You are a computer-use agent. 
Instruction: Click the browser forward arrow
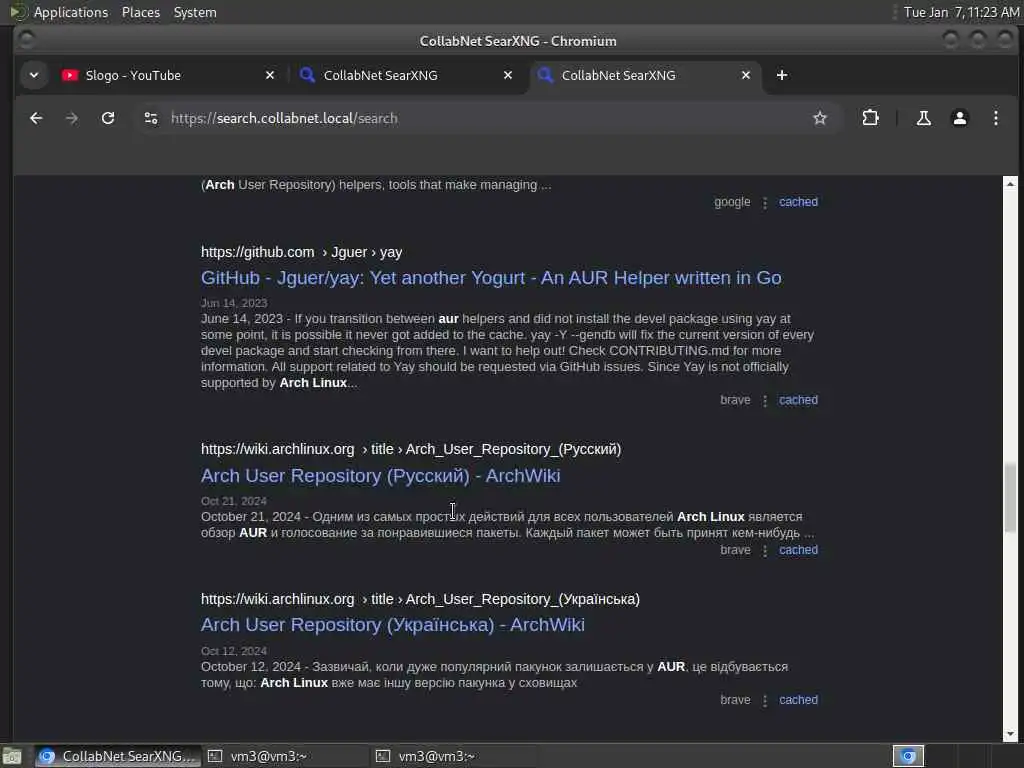(72, 118)
